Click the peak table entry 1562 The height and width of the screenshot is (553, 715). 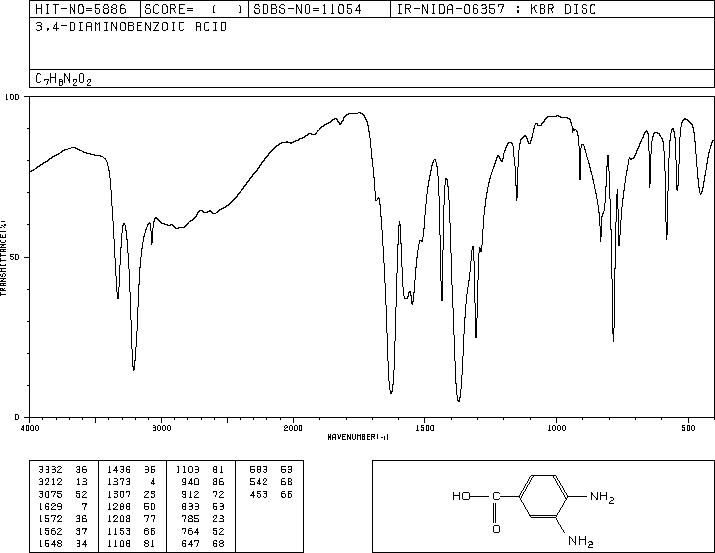(49, 531)
